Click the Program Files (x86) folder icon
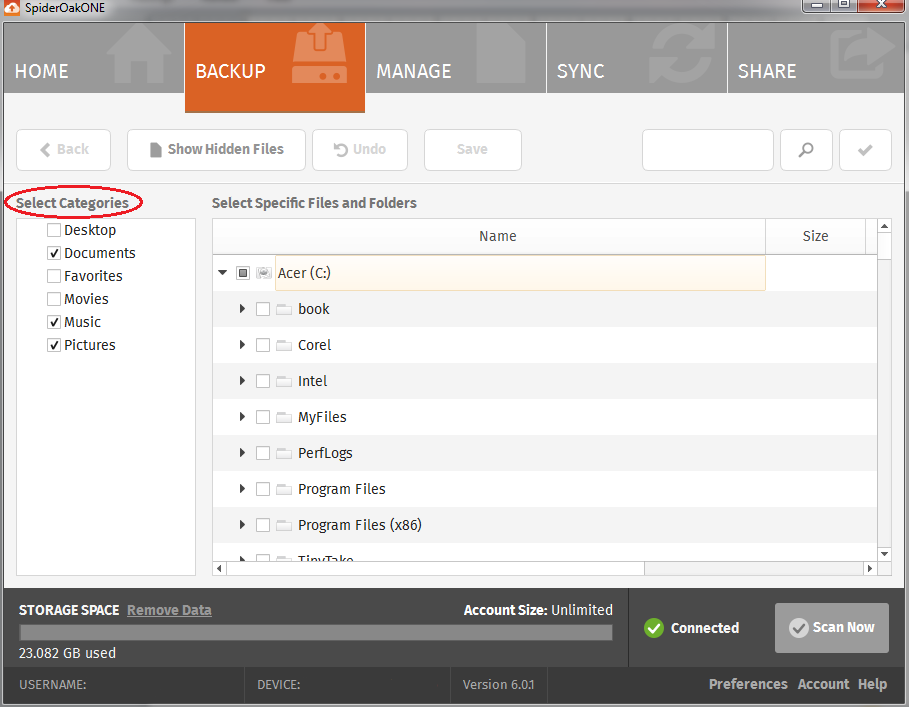 [x=283, y=525]
